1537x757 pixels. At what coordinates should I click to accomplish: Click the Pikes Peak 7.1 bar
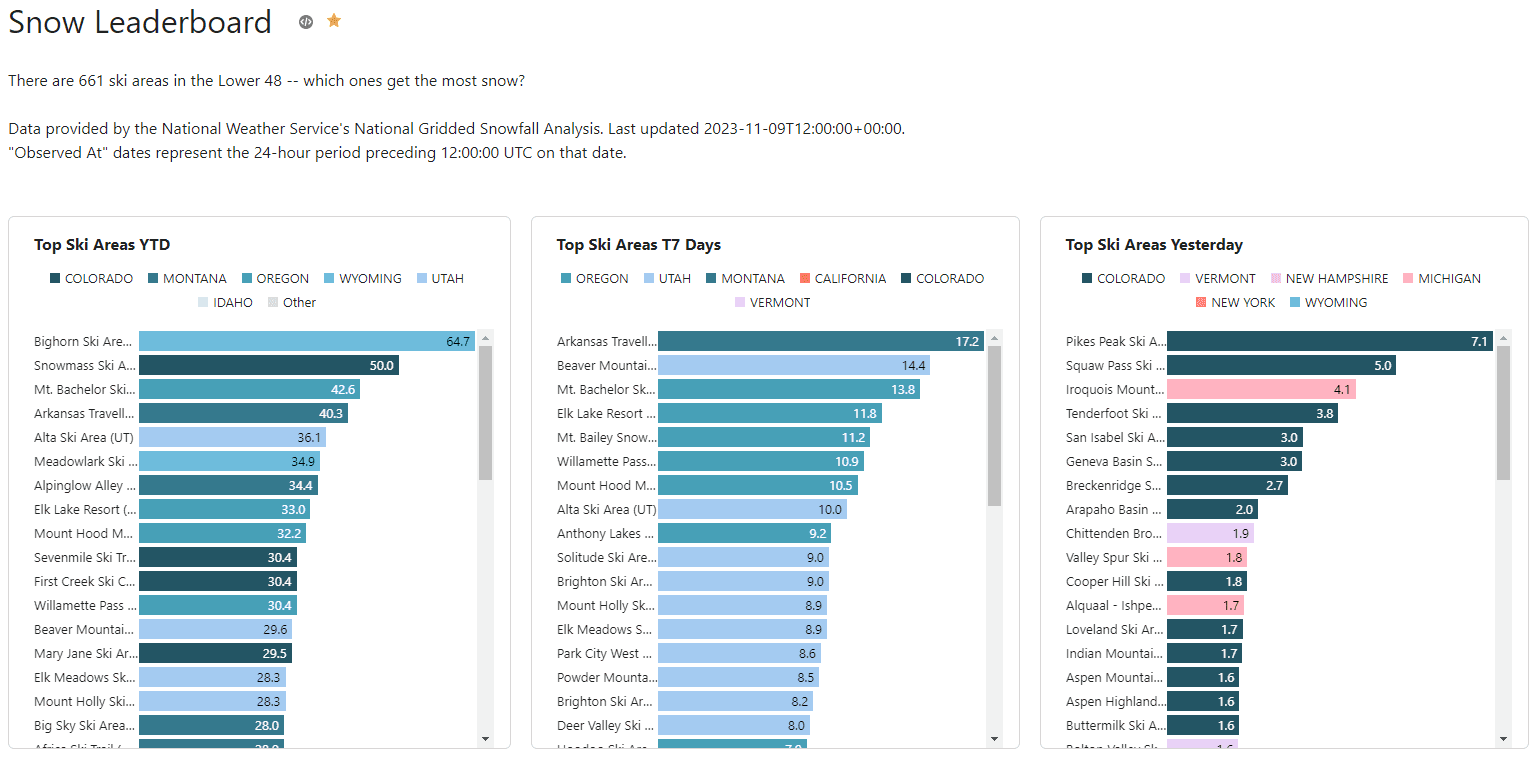[1328, 342]
